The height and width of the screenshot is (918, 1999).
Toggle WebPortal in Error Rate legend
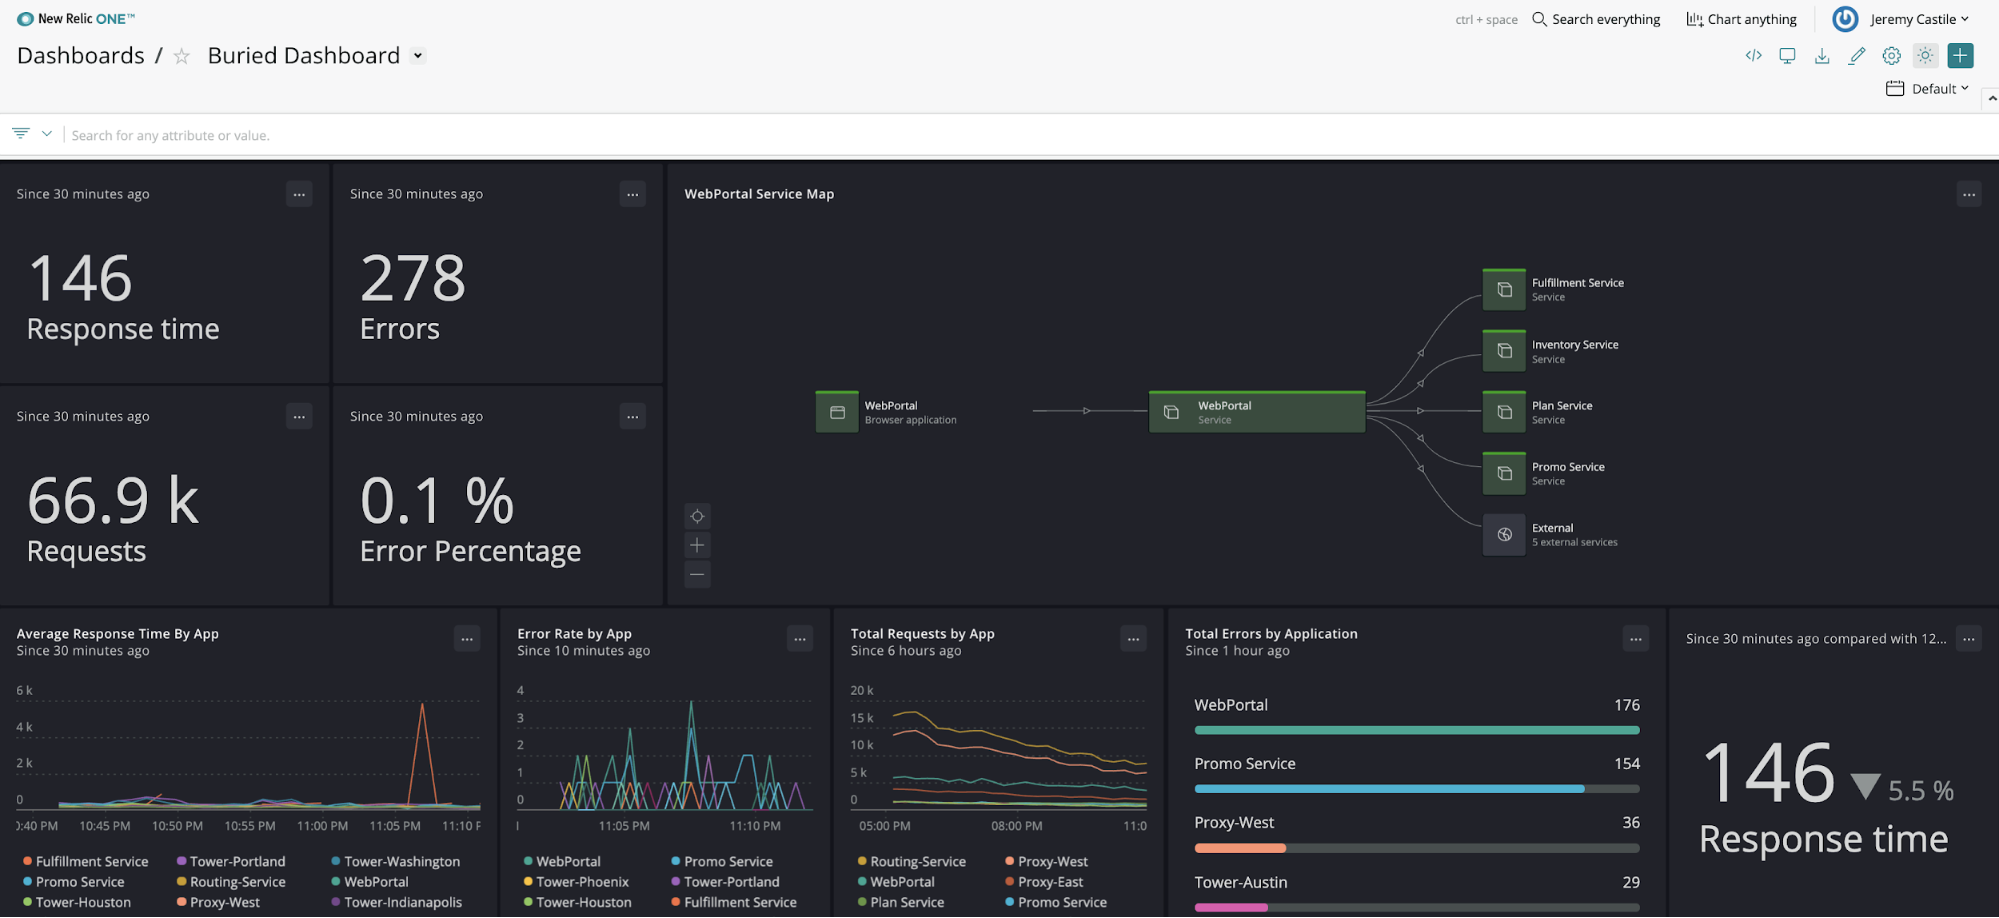(562, 861)
